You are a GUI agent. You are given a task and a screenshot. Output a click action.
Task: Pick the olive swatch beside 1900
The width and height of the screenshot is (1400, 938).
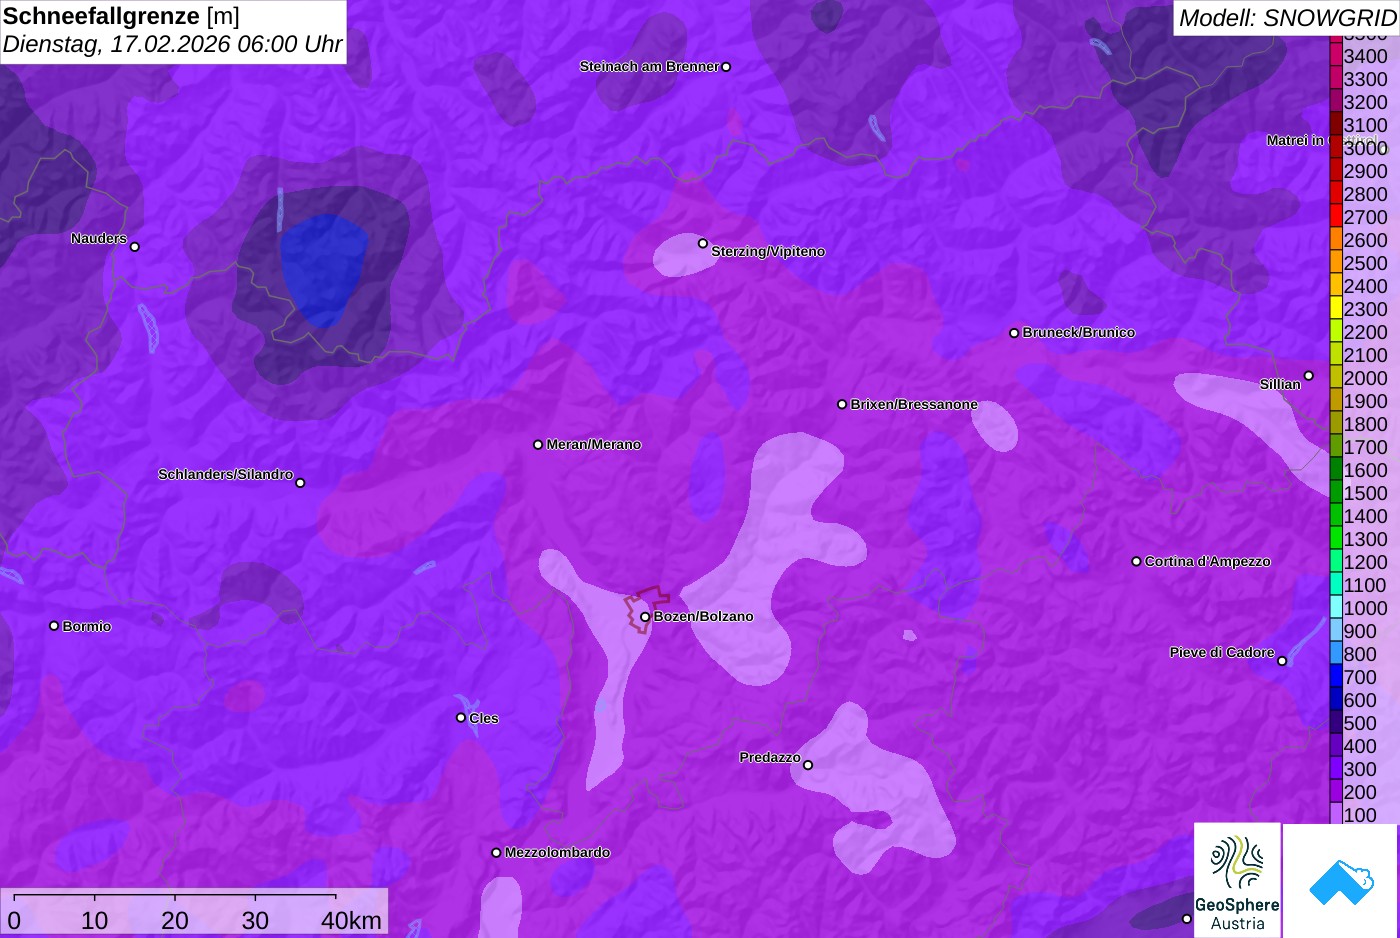coord(1336,400)
